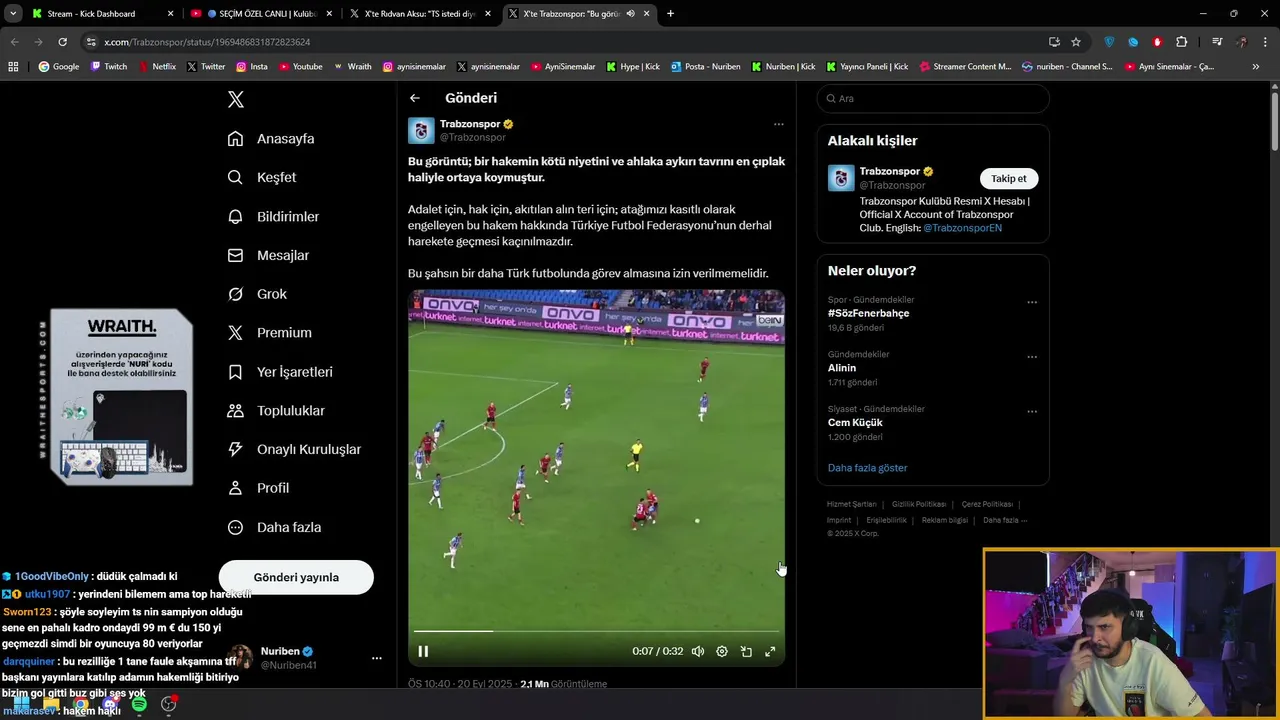The image size is (1280, 720).
Task: Switch to X'te Rıdvan Aksu tab
Action: click(x=420, y=14)
